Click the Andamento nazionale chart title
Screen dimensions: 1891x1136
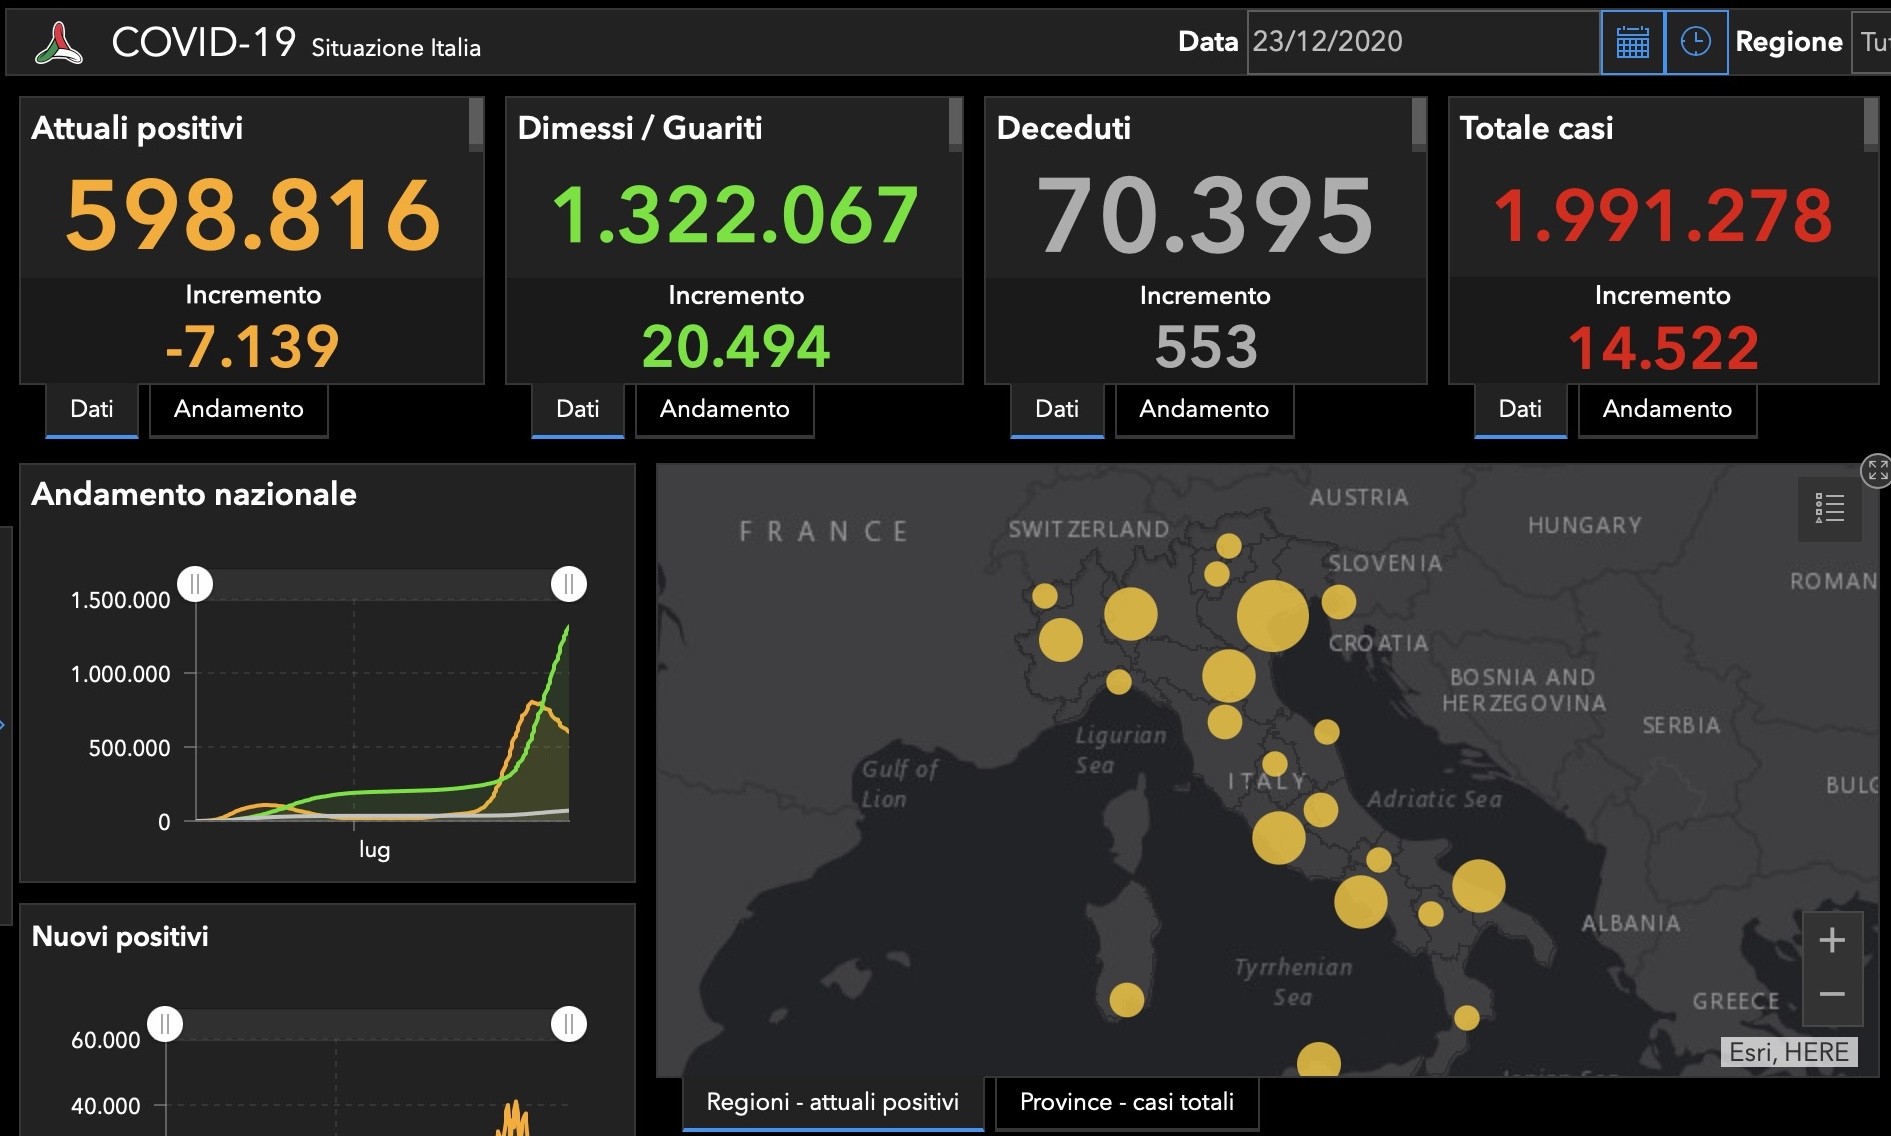(194, 494)
